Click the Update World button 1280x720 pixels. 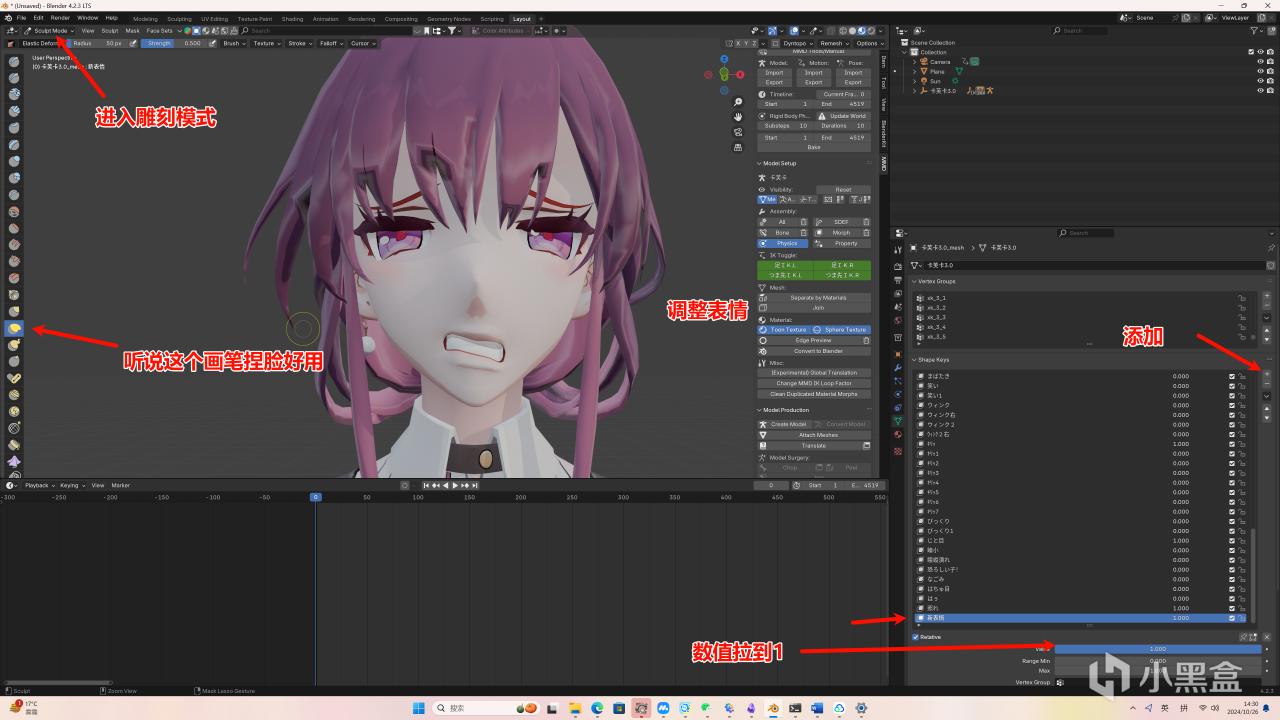coord(844,116)
